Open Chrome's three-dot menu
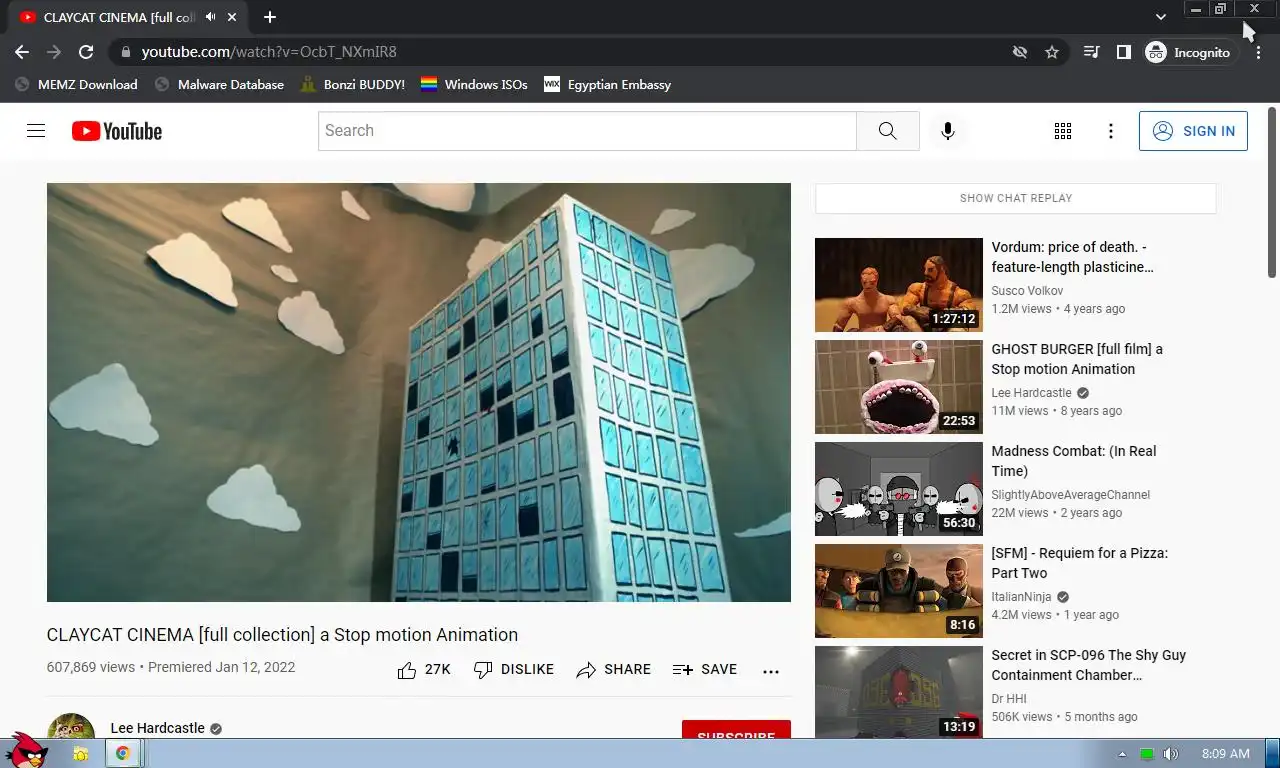This screenshot has width=1280, height=768. tap(1258, 52)
